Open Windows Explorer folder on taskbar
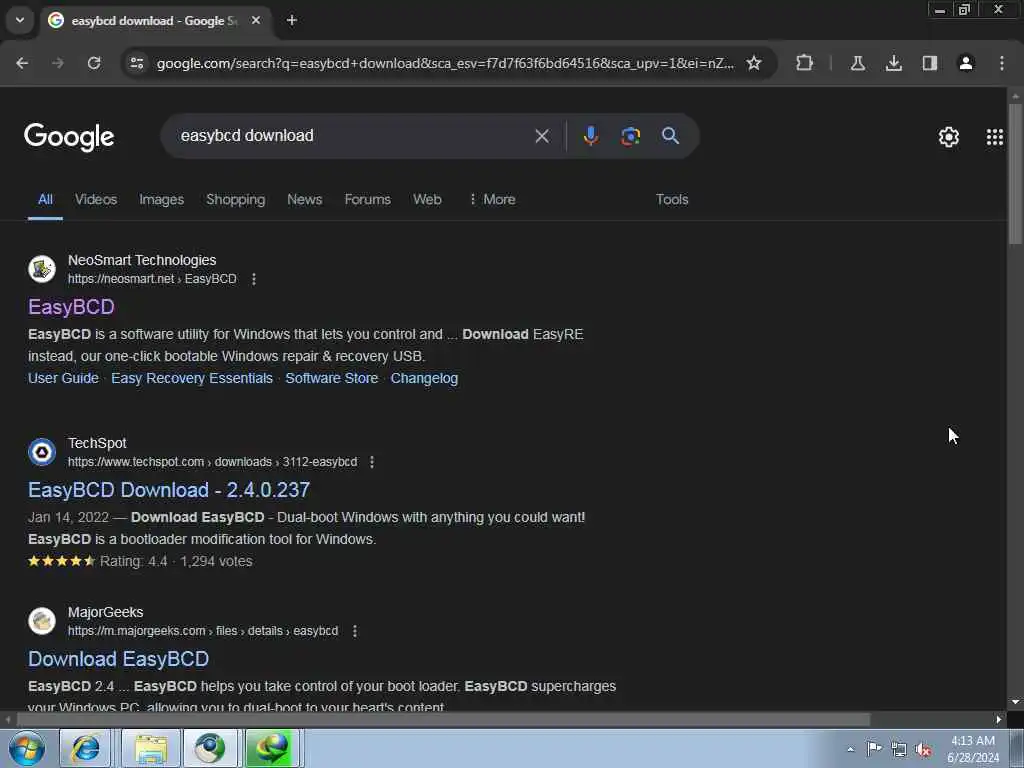The height and width of the screenshot is (768, 1024). tap(151, 748)
